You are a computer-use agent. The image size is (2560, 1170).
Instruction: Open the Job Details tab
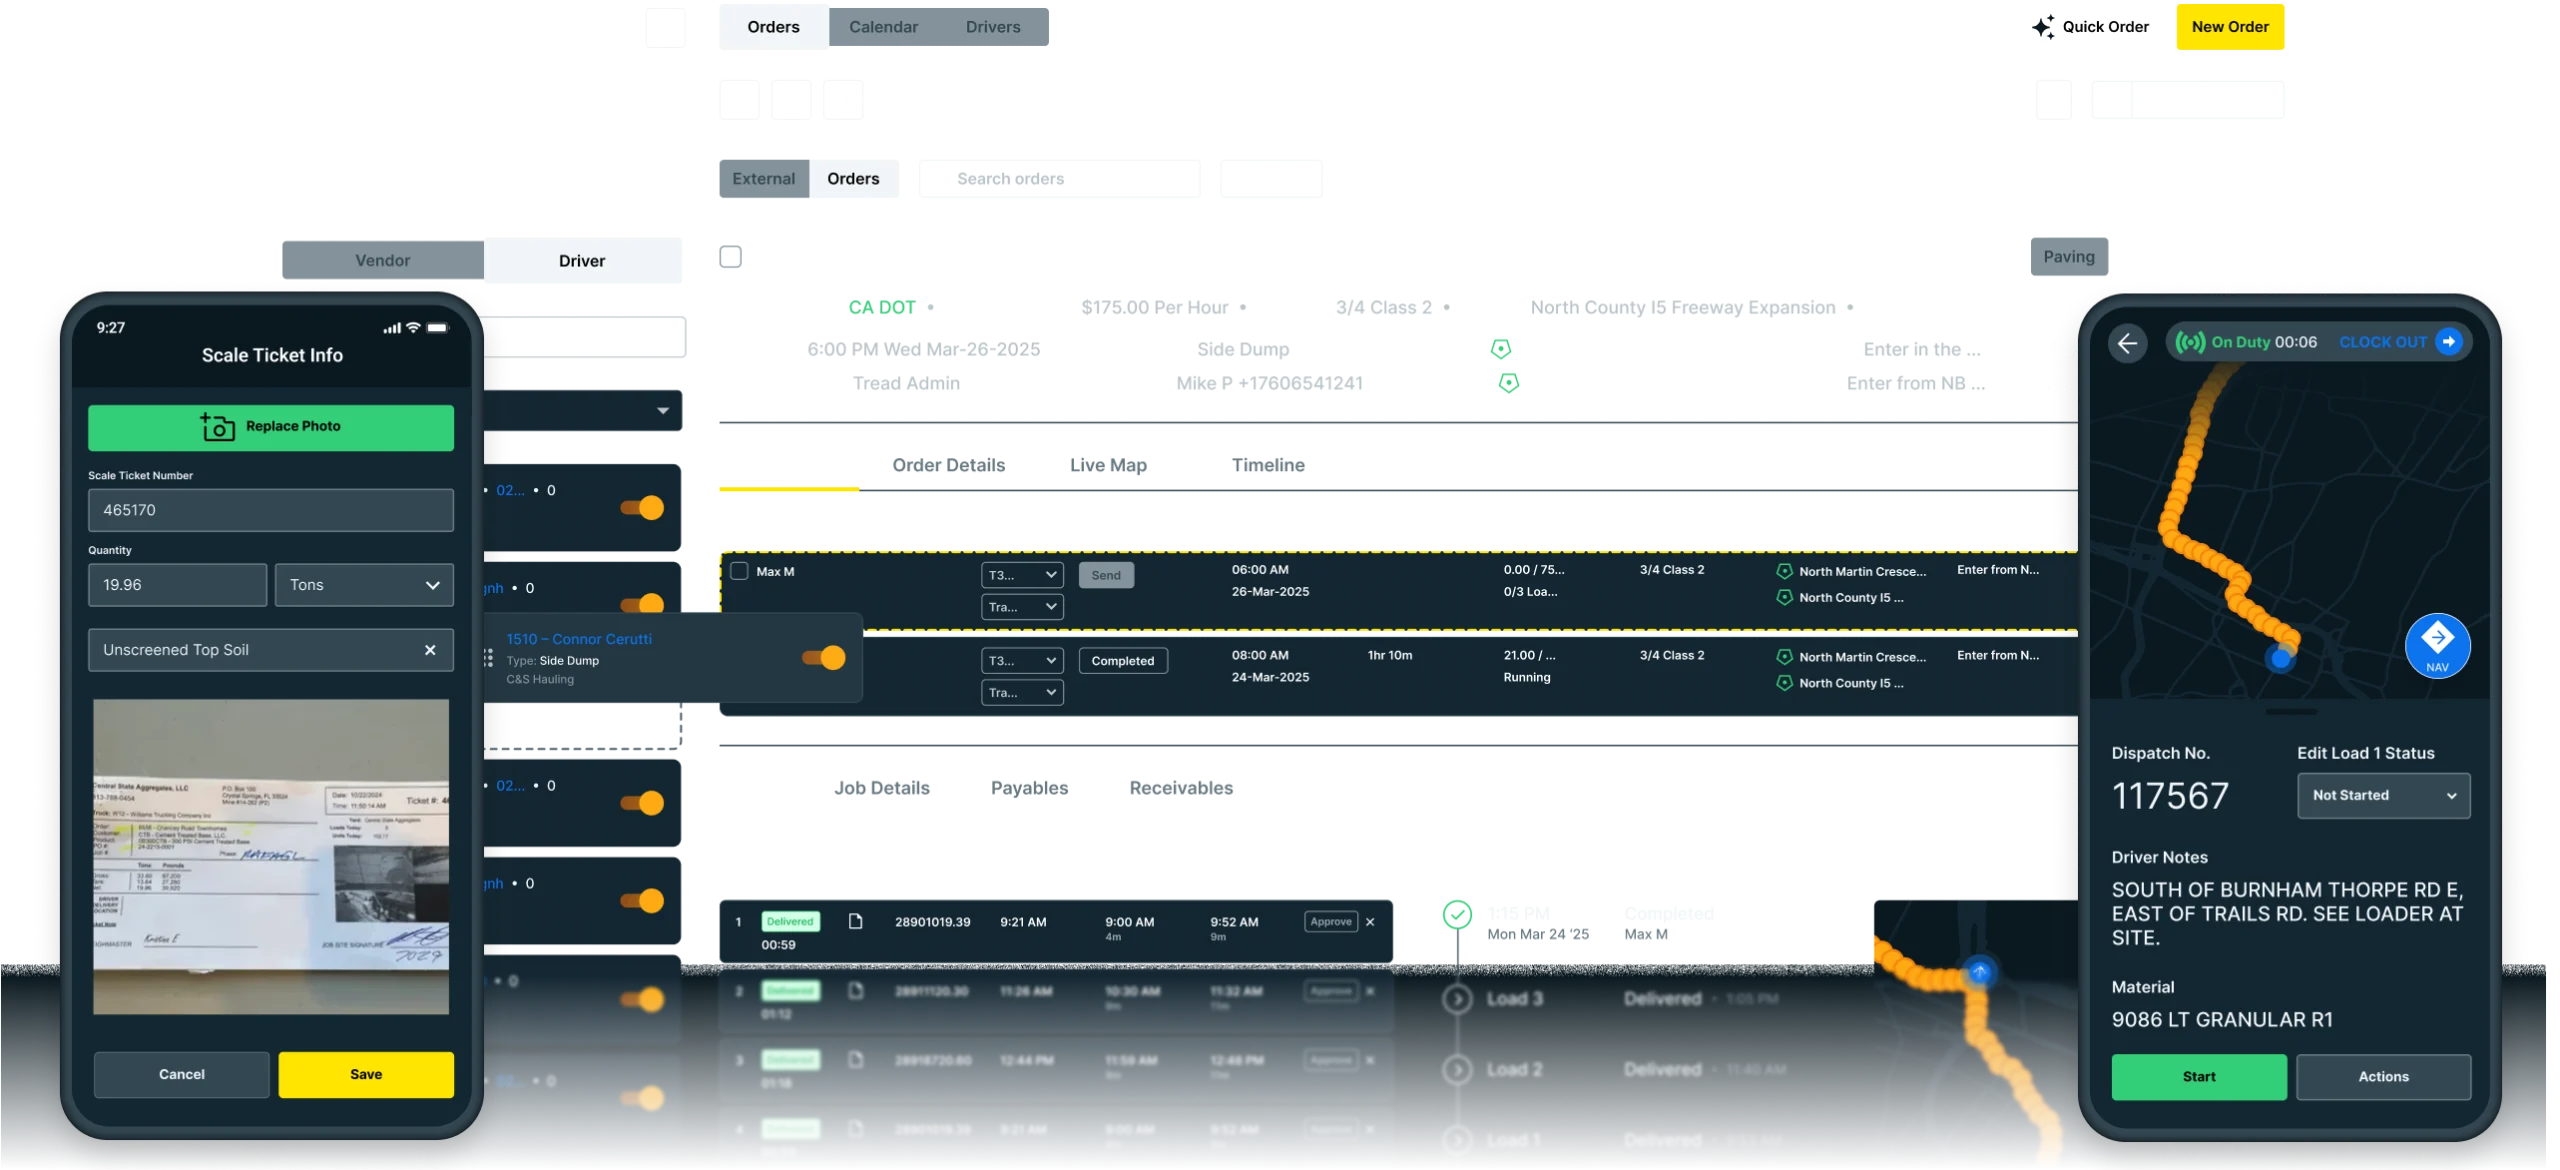882,788
